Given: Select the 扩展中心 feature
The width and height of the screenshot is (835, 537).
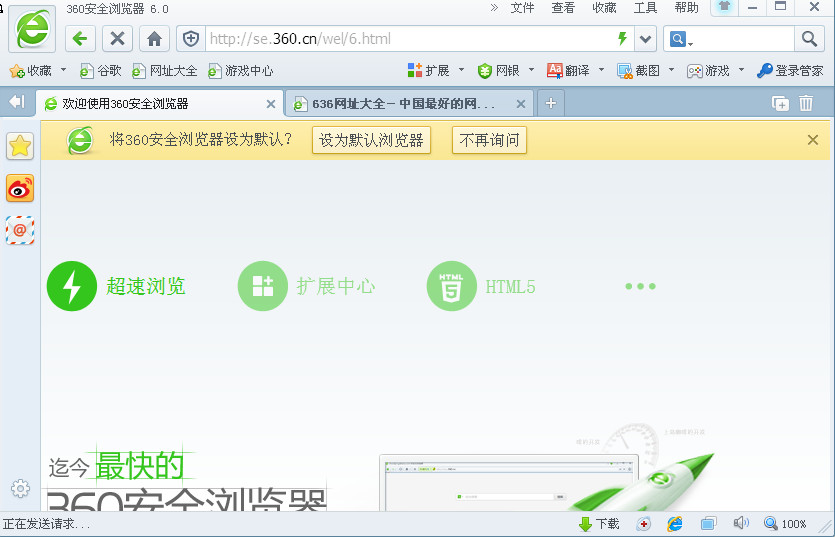Looking at the screenshot, I should click(306, 286).
